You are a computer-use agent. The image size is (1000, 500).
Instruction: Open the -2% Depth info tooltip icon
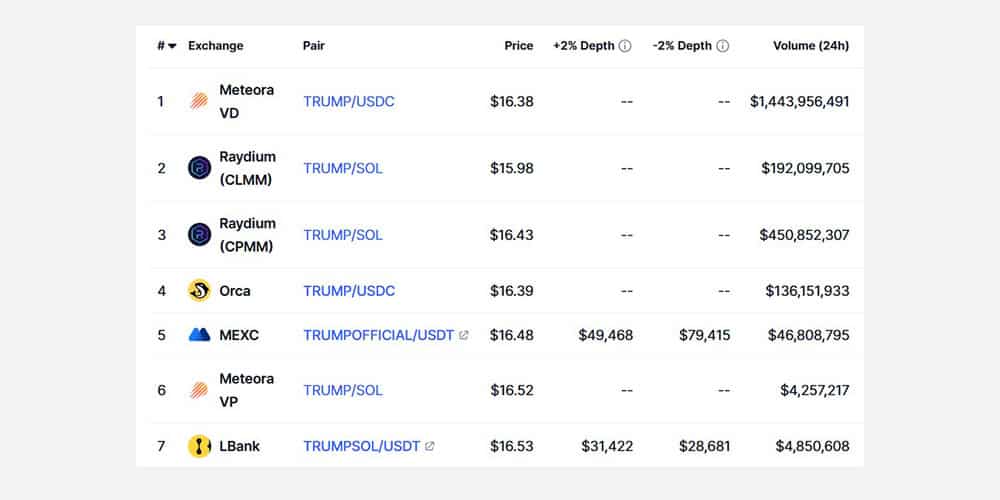[x=723, y=46]
